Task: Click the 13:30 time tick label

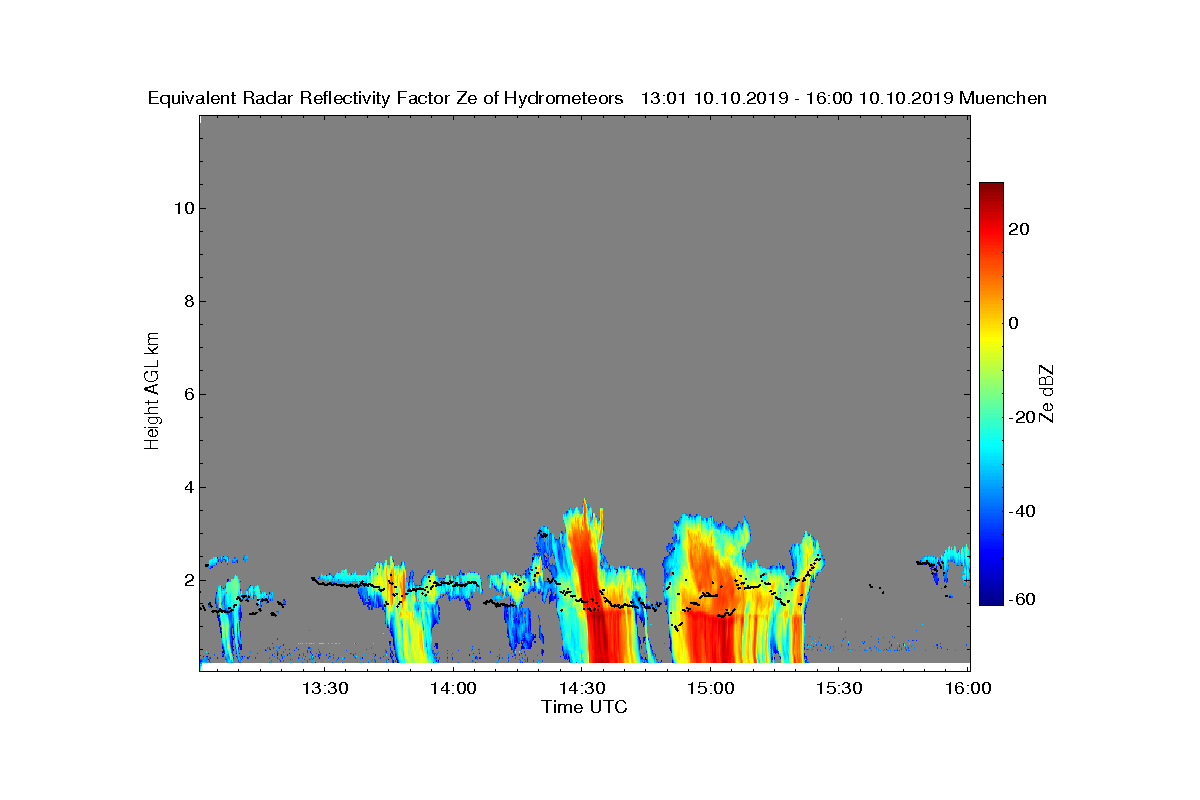Action: (x=325, y=688)
